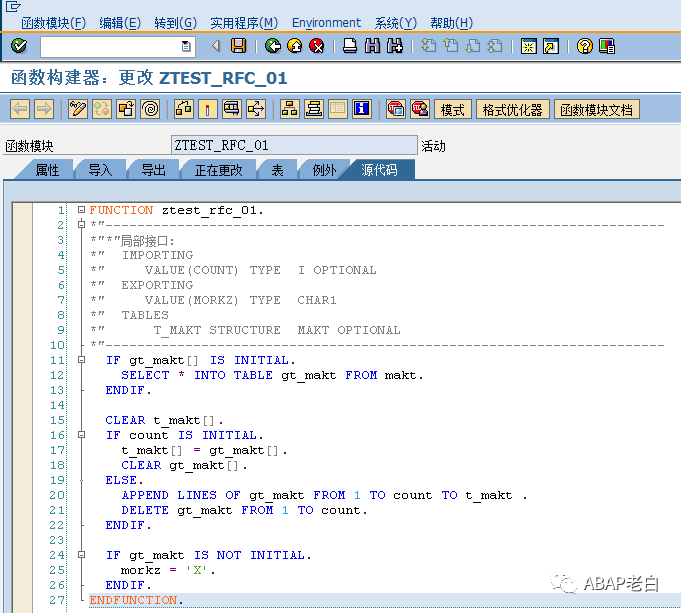Open the 帮助(H) menu
The image size is (681, 613).
coord(451,23)
